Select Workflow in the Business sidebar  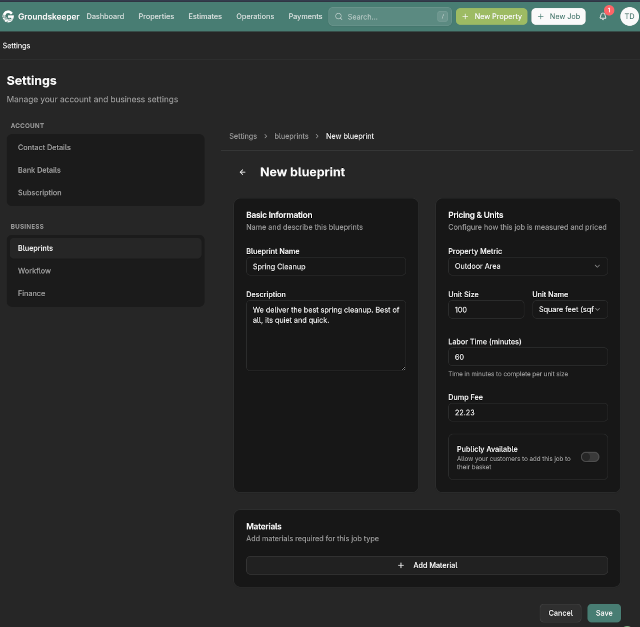(x=34, y=271)
